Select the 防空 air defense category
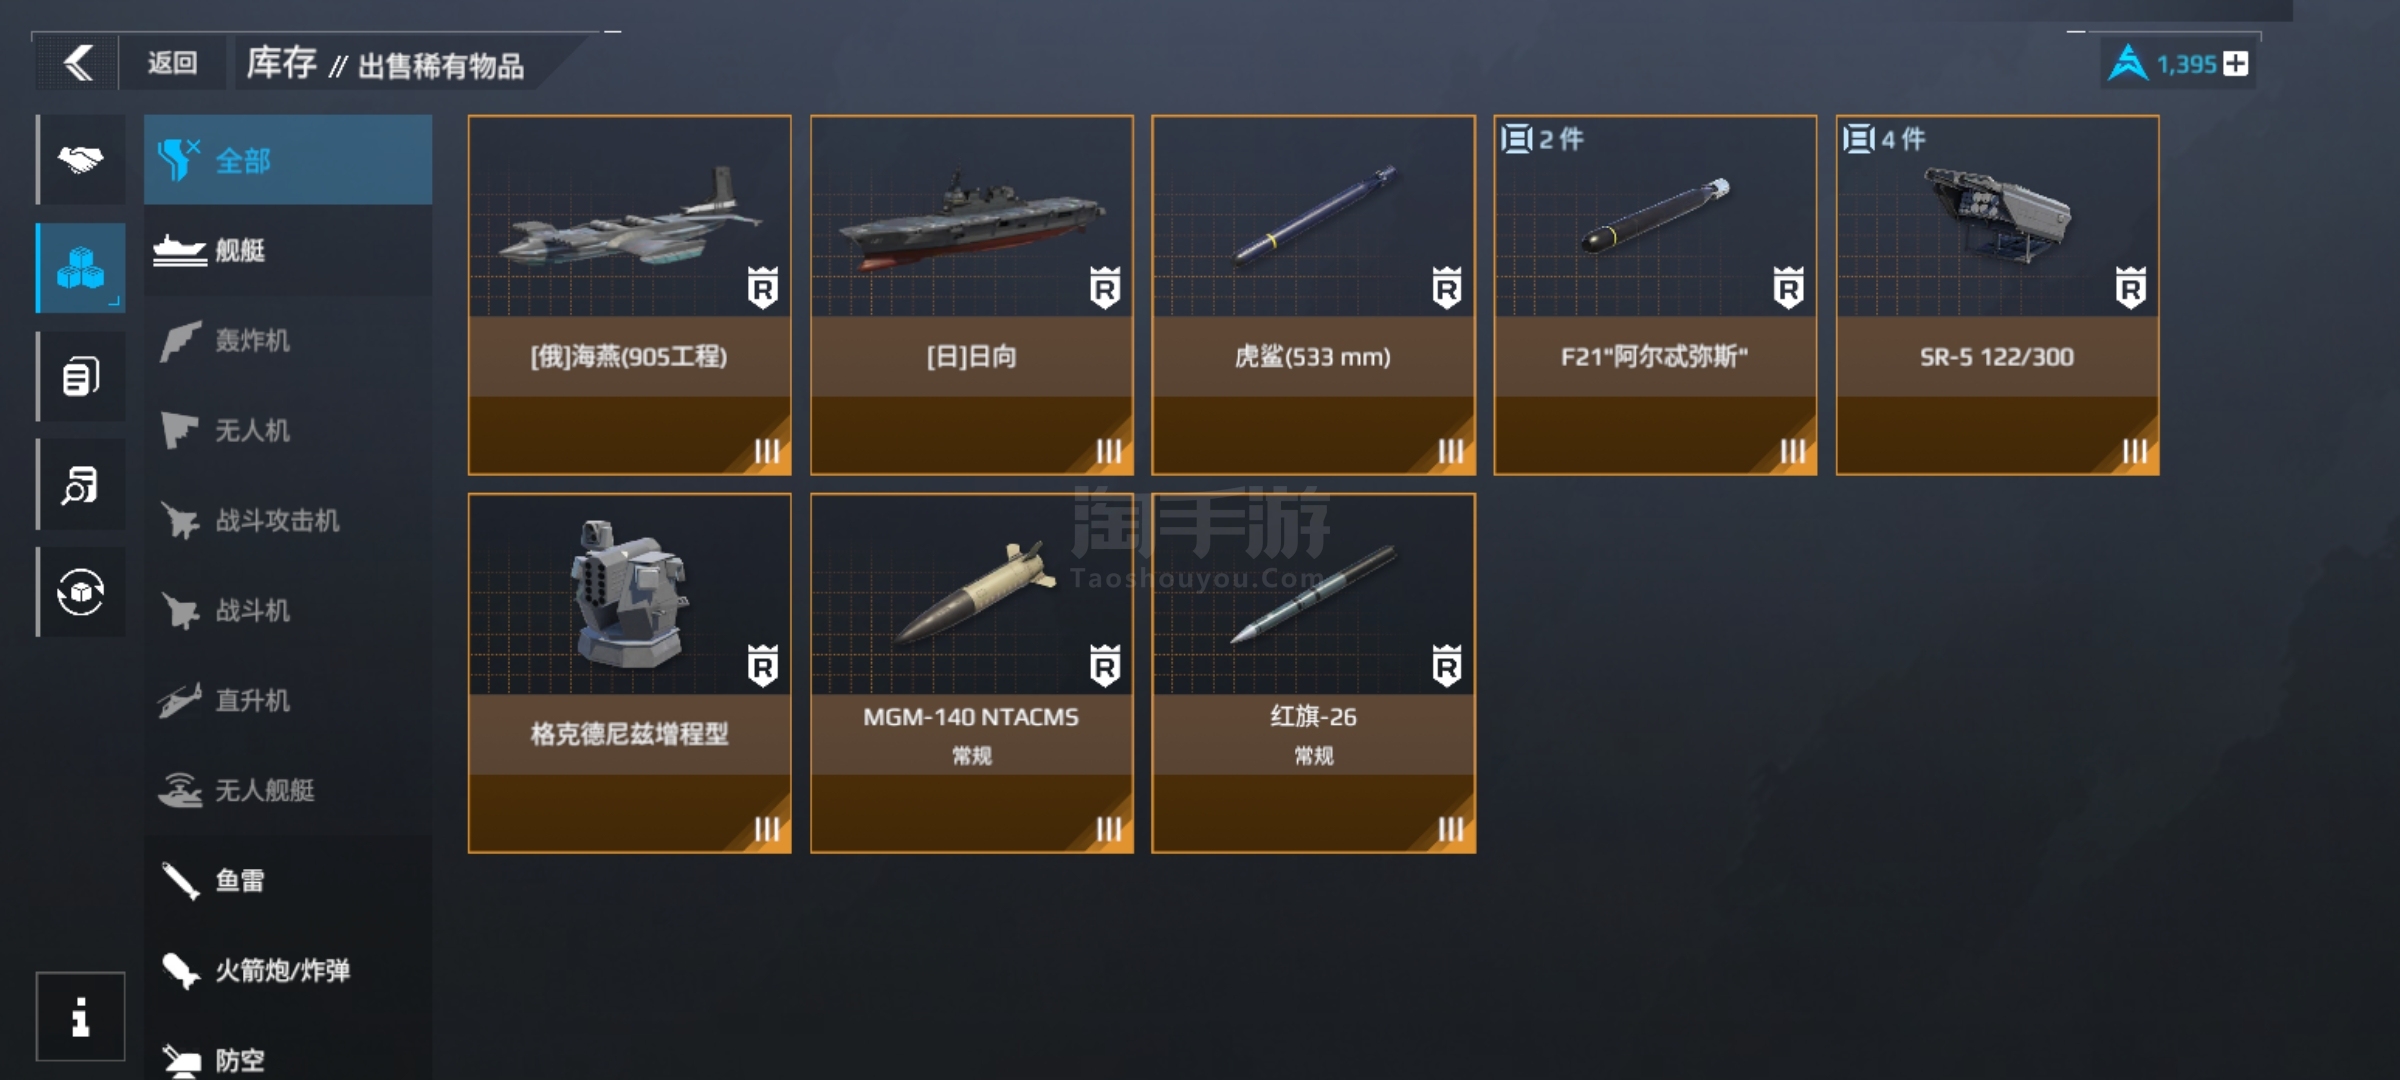2400x1080 pixels. coord(288,1058)
